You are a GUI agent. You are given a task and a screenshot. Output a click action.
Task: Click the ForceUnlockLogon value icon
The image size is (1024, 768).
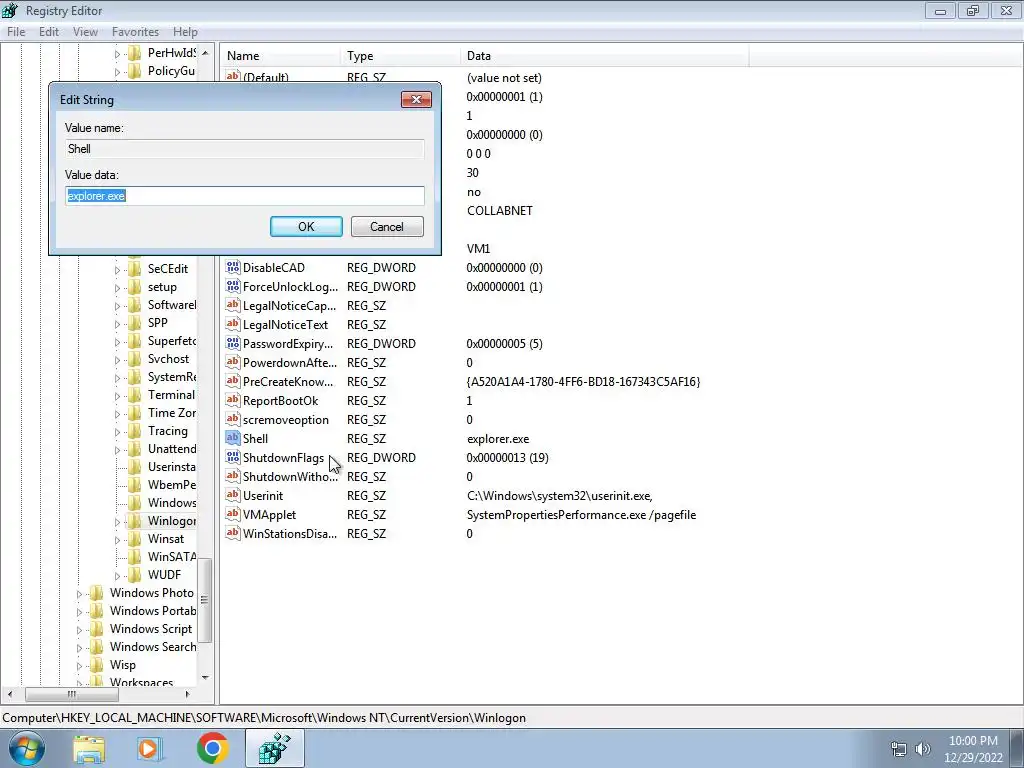coord(232,286)
